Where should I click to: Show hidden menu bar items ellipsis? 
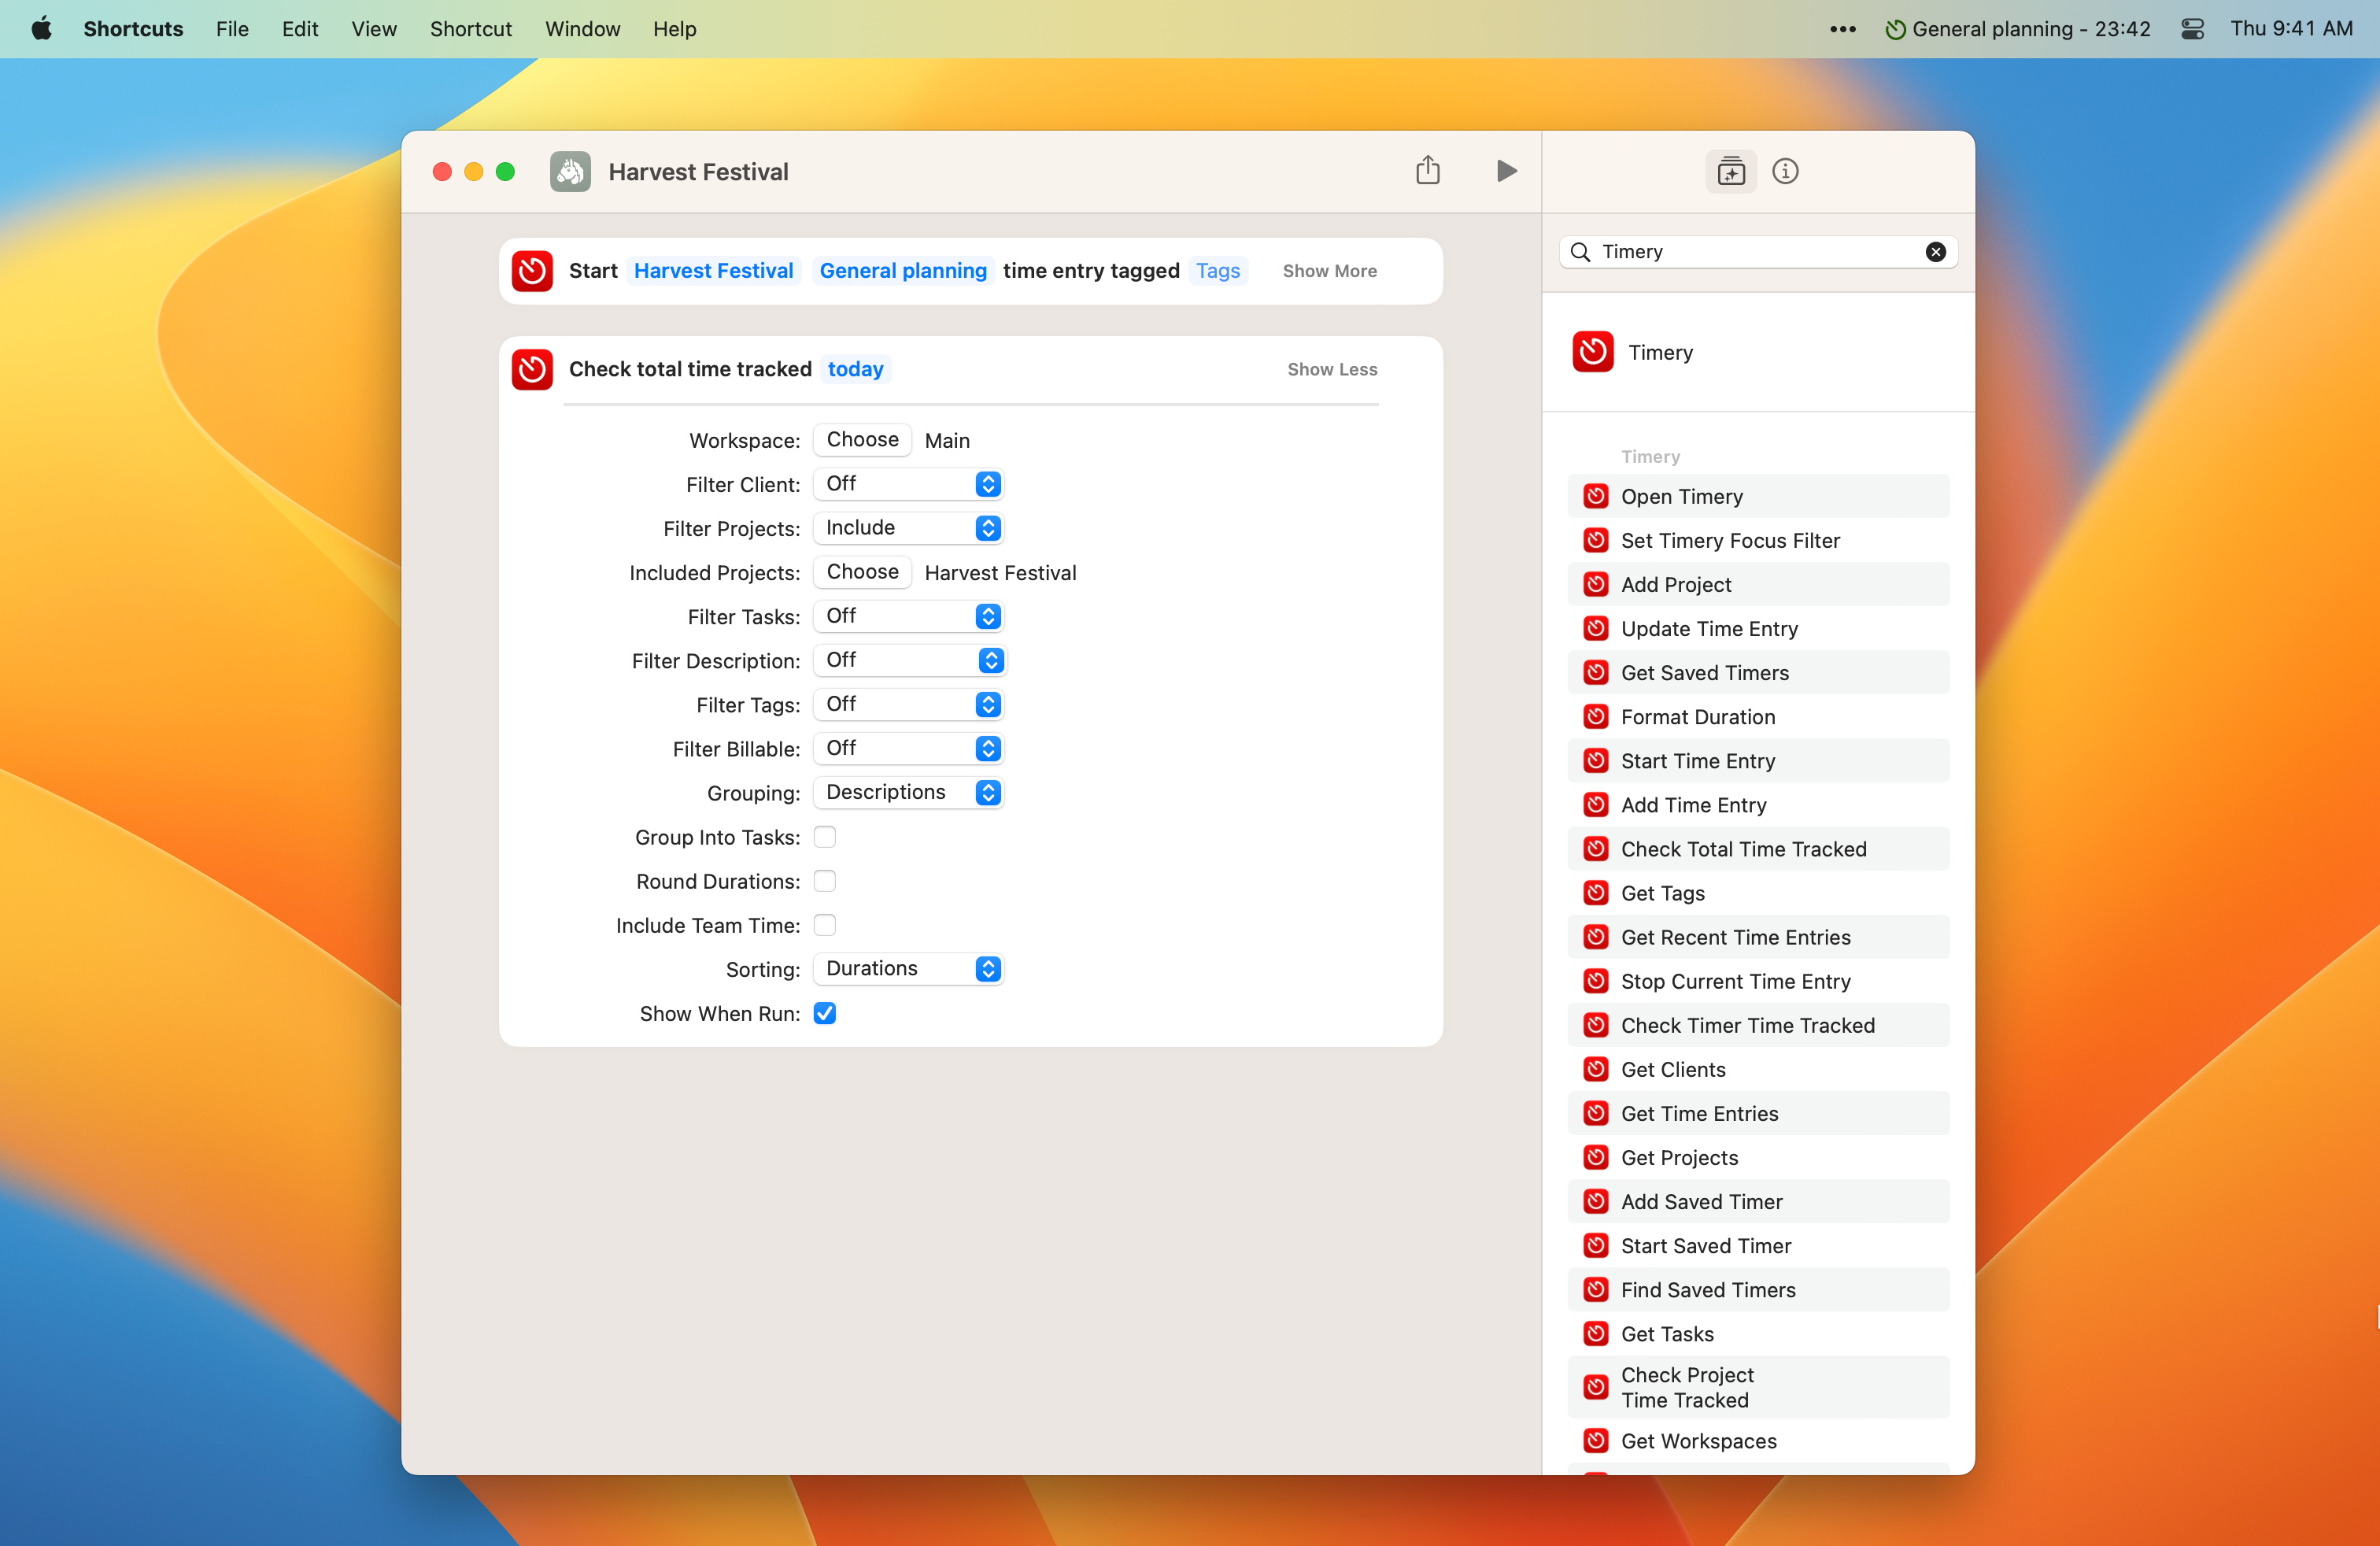coord(1842,29)
